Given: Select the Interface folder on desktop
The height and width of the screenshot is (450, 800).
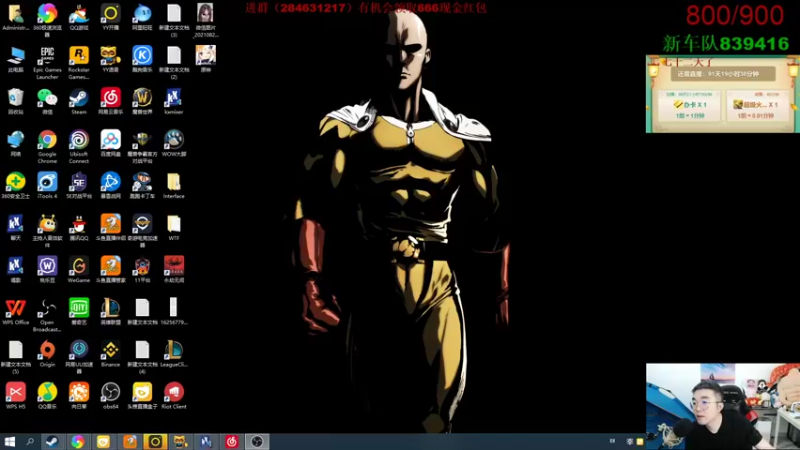Looking at the screenshot, I should click(x=173, y=182).
